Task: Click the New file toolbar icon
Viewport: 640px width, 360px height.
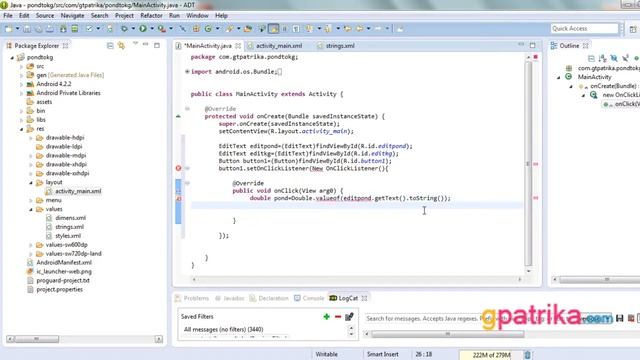Action: tap(8, 29)
